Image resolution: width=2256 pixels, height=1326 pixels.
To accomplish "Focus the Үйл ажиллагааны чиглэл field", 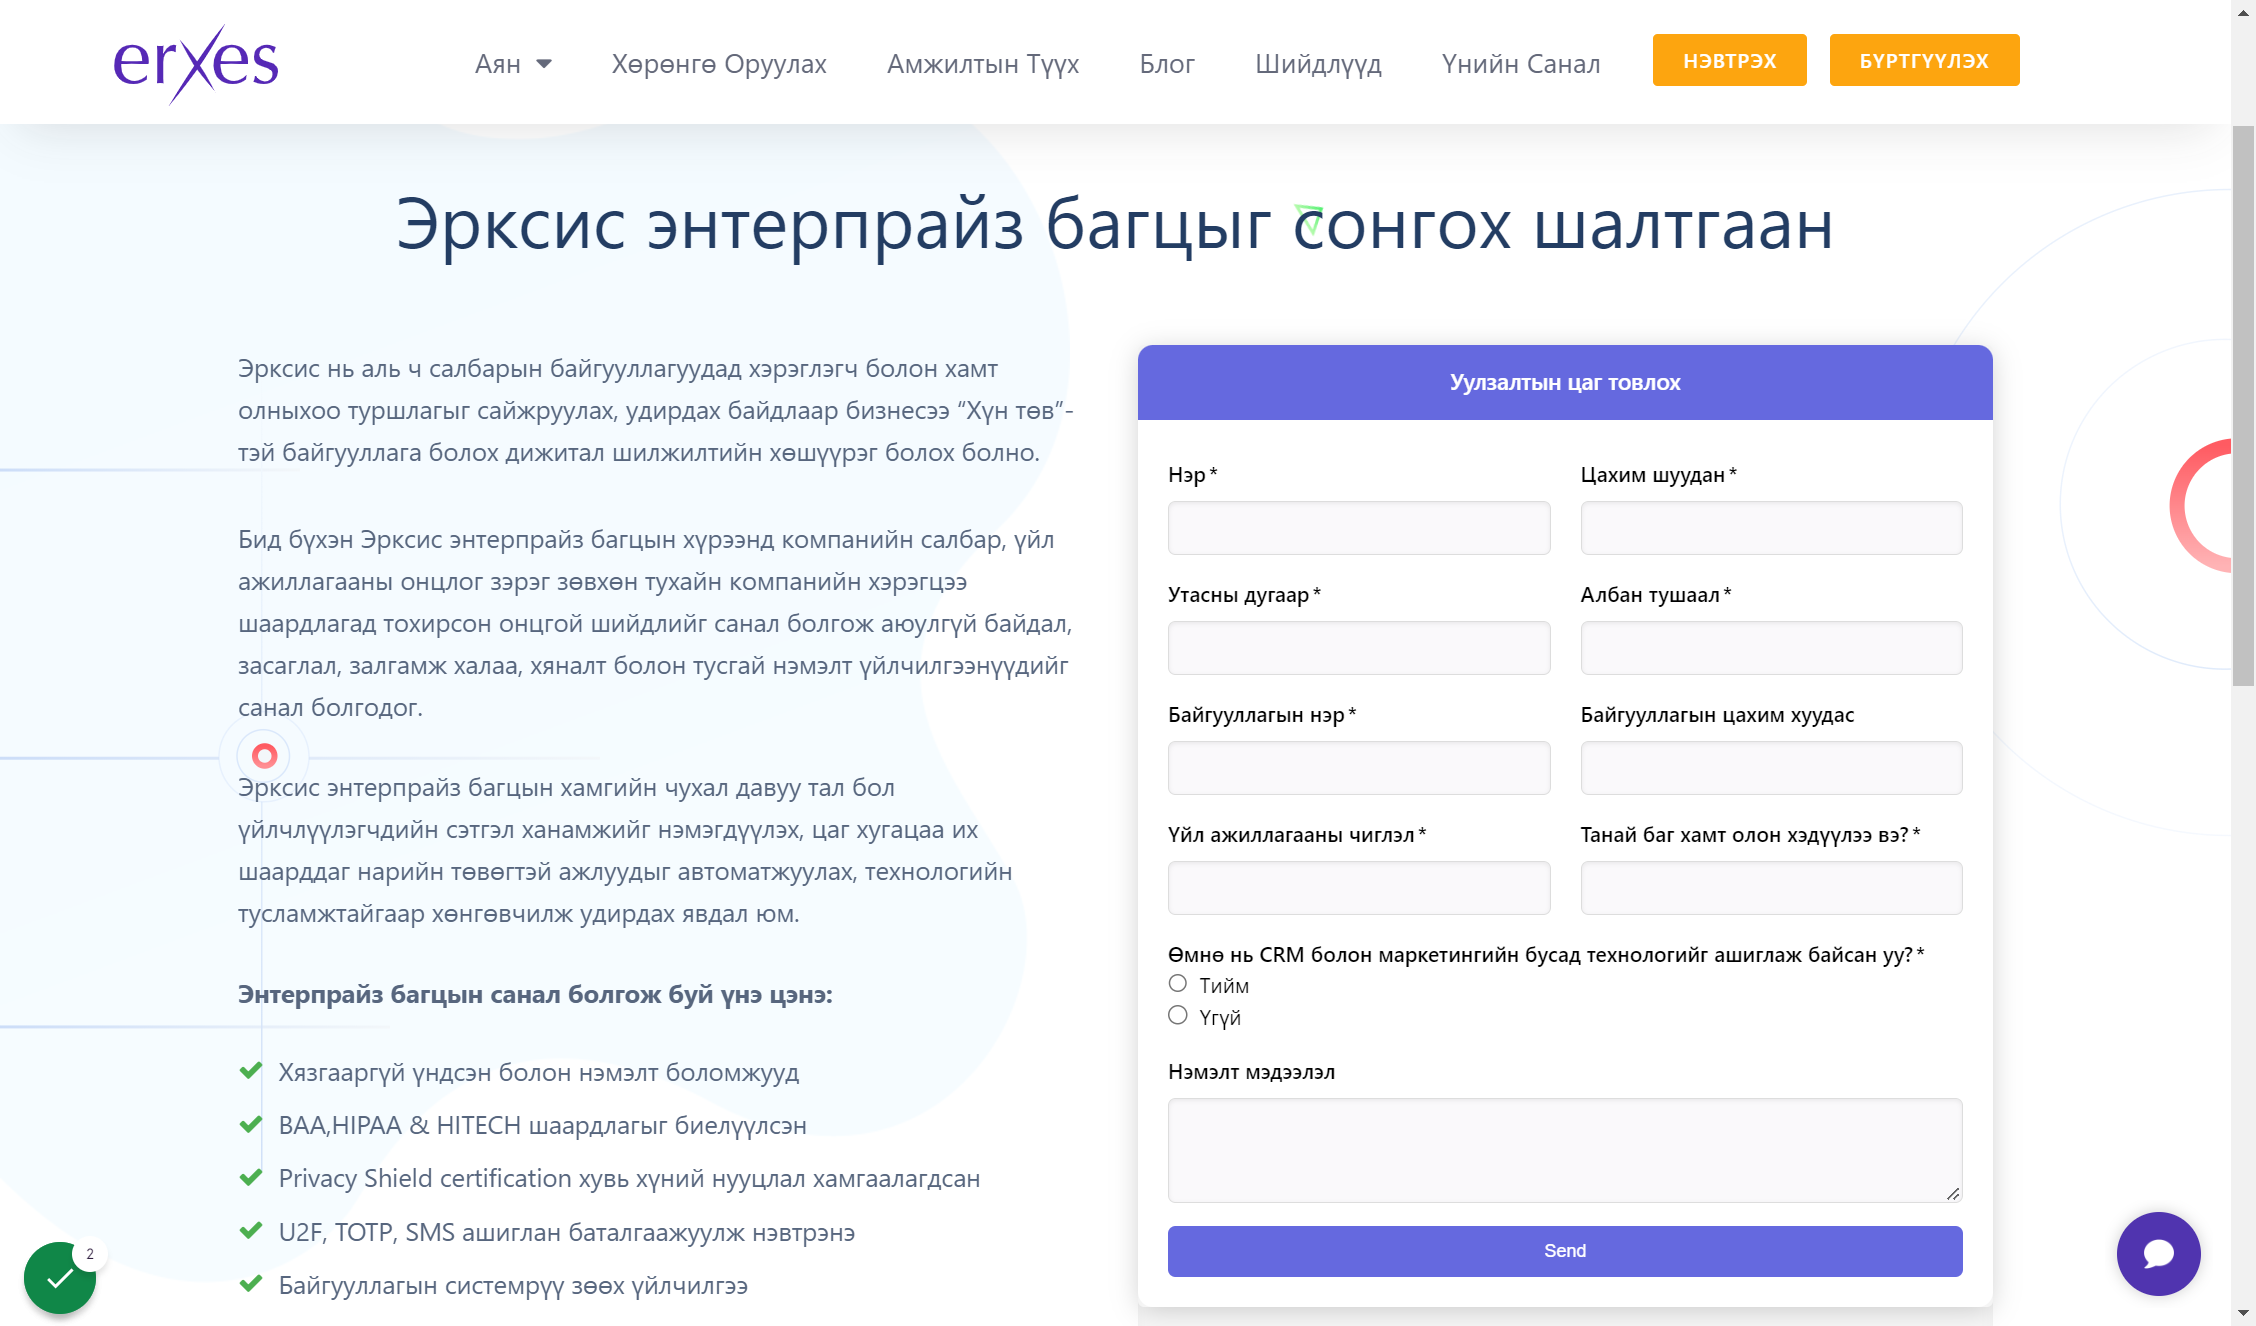I will (1359, 888).
